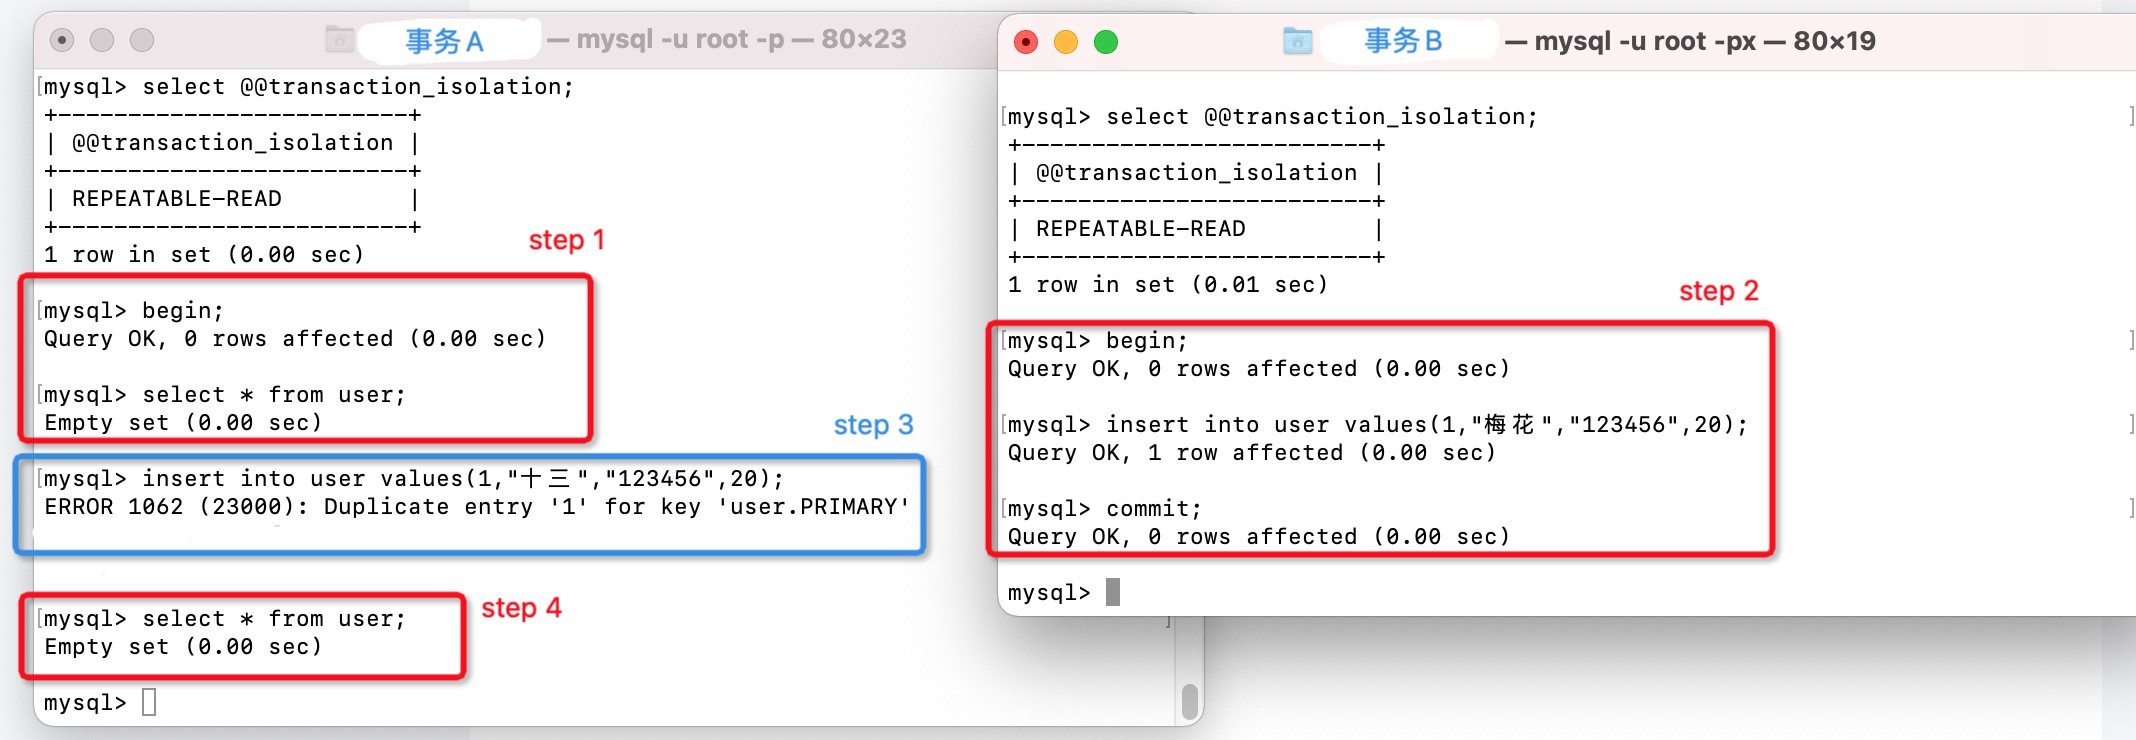Viewport: 2136px width, 740px height.
Task: Click the folder proxy icon in 事务A title bar
Action: (338, 41)
